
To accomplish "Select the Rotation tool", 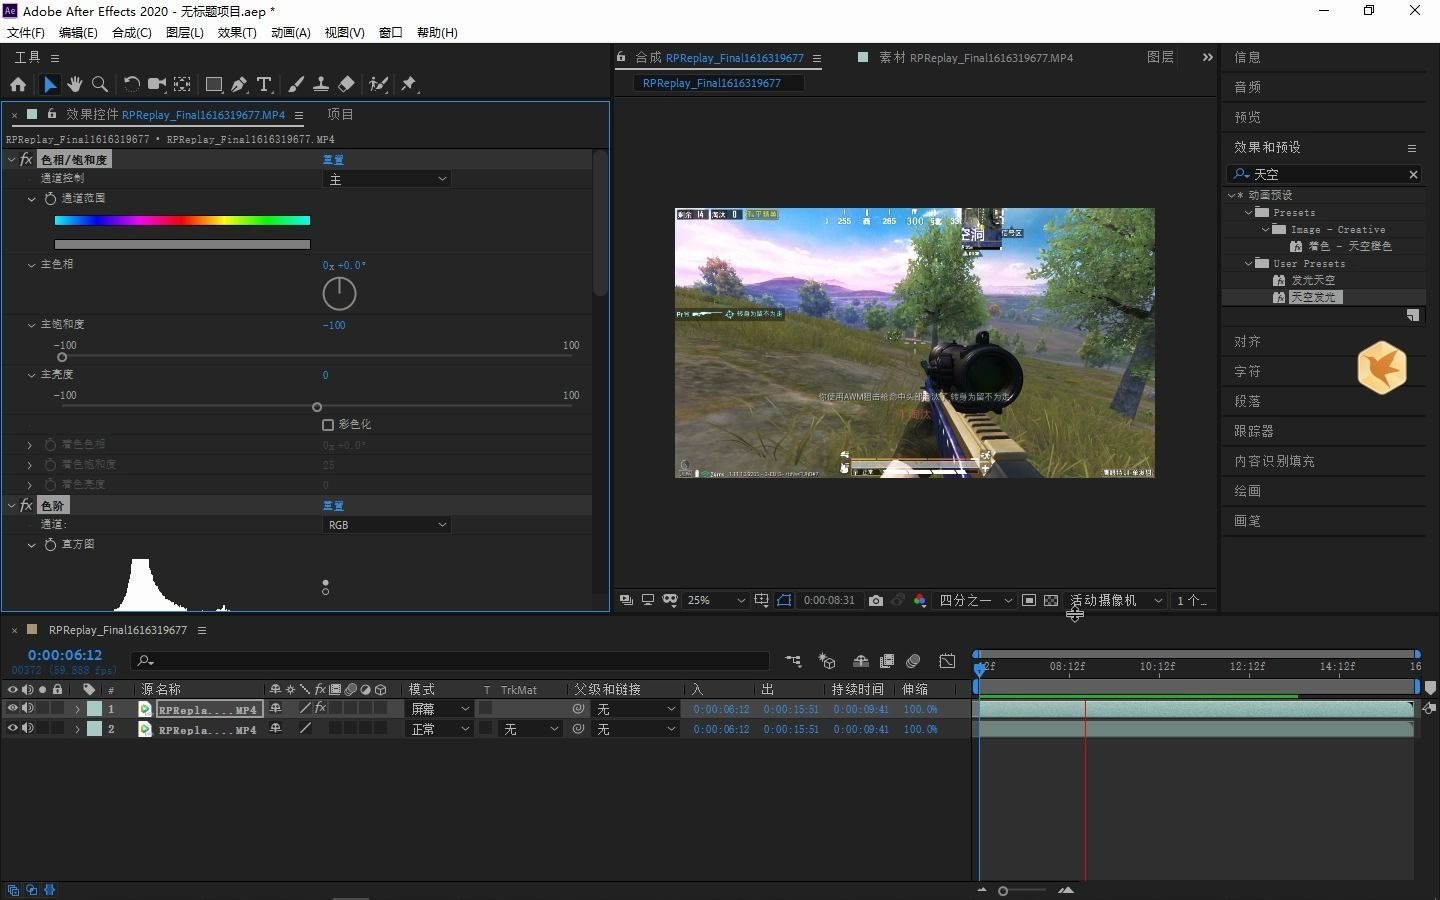I will [x=132, y=85].
